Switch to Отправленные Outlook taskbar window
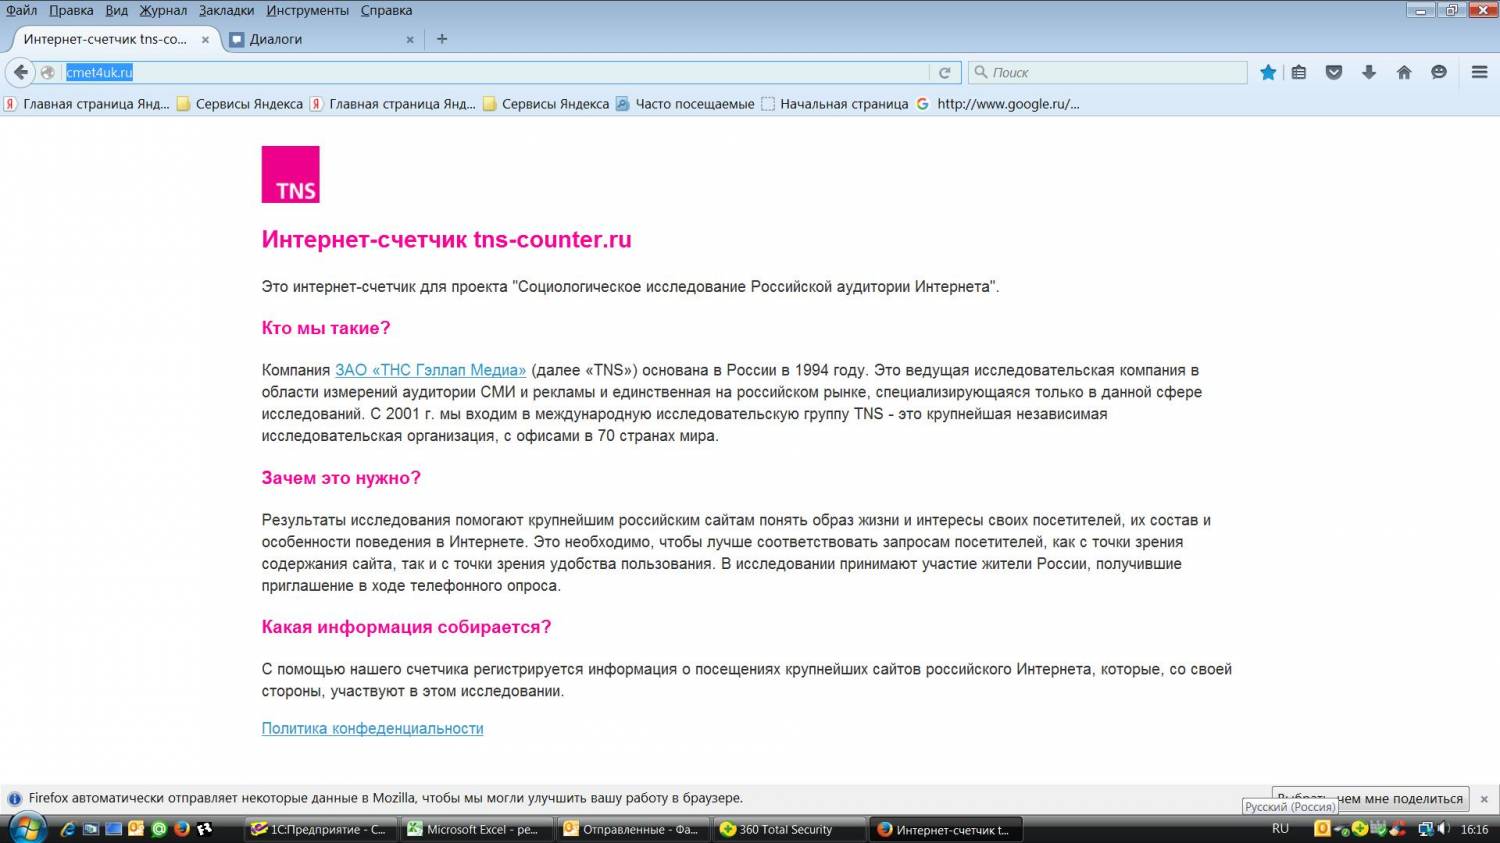The height and width of the screenshot is (843, 1500). pos(632,829)
